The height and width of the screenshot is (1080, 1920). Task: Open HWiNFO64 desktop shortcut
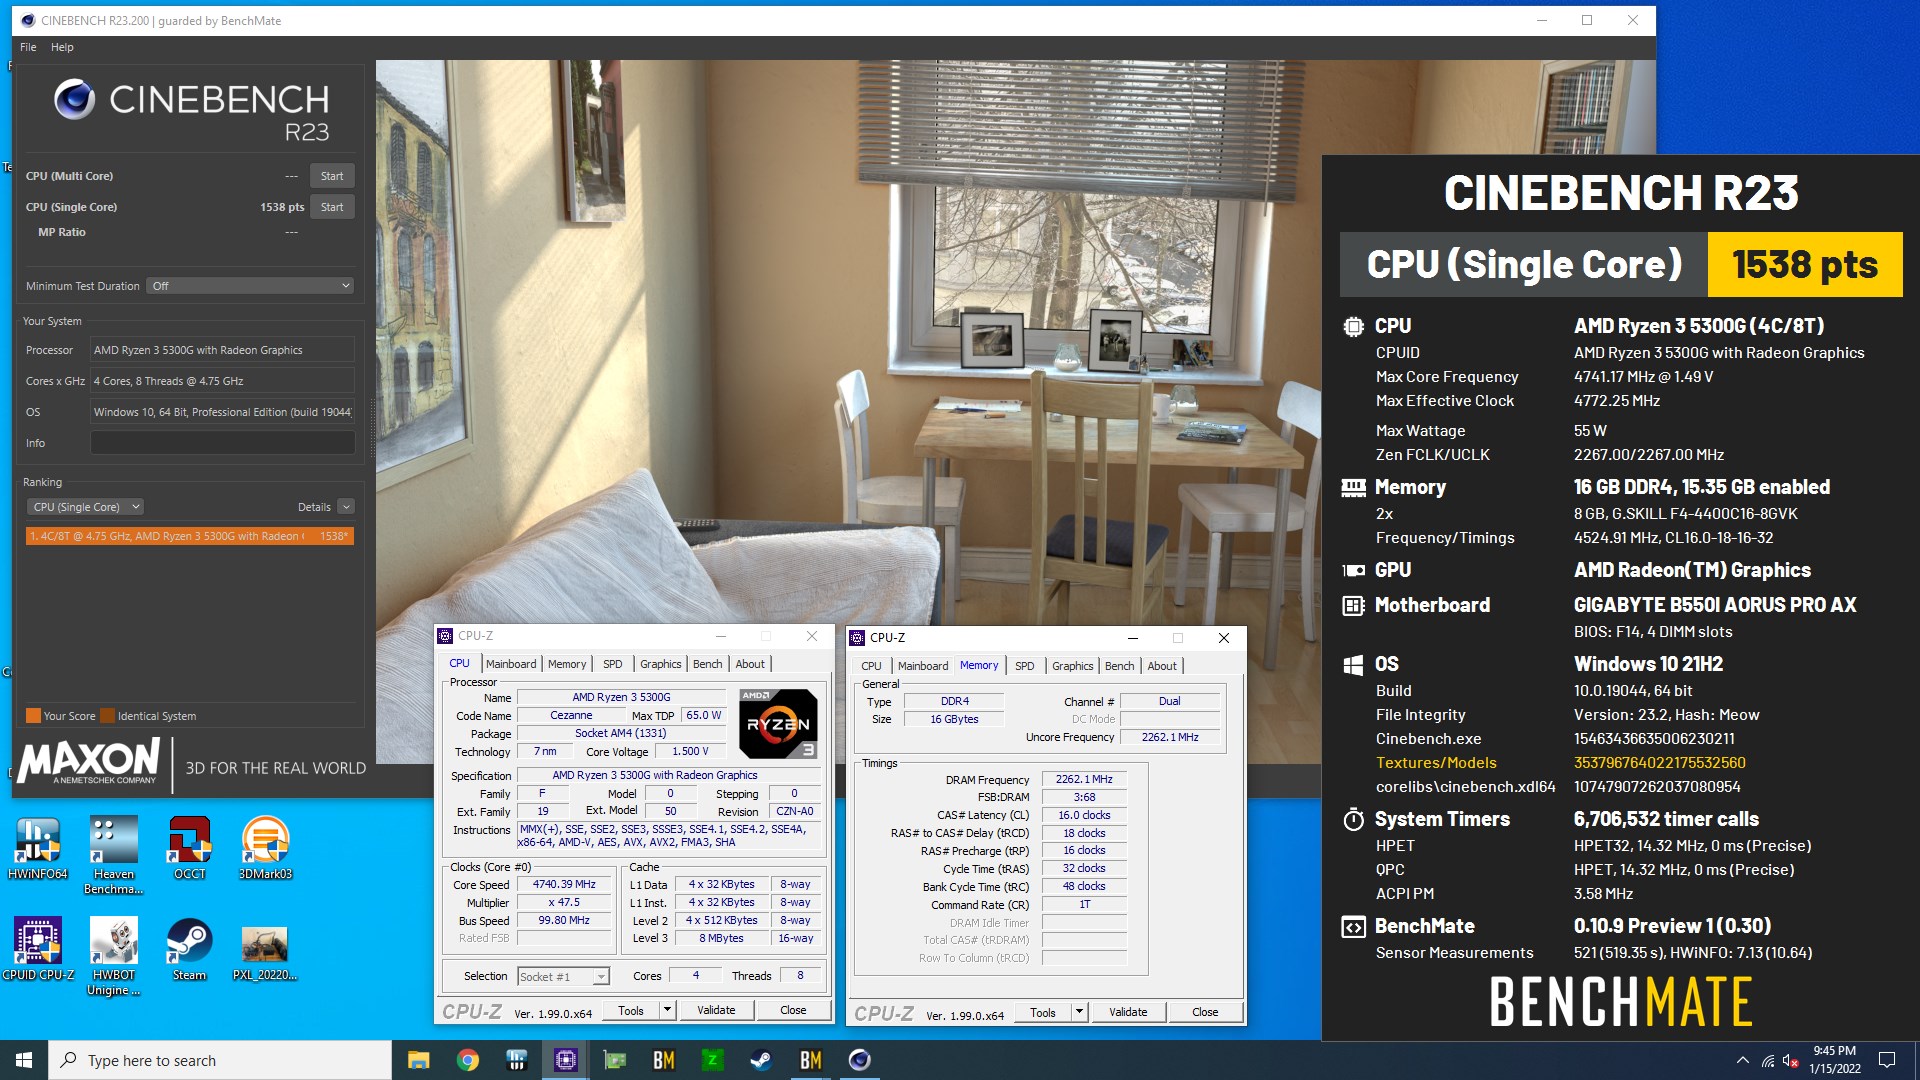pos(38,848)
